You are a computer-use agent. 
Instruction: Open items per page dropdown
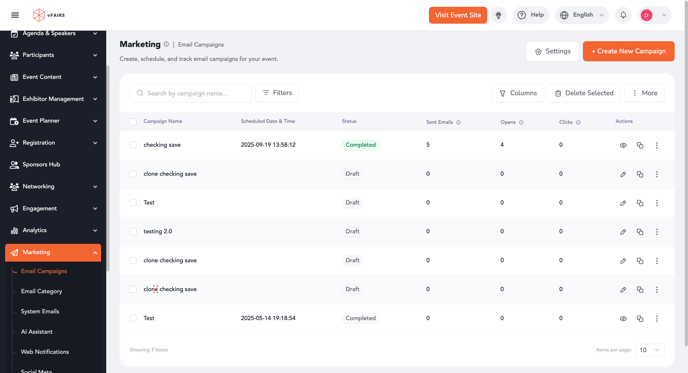(650, 350)
